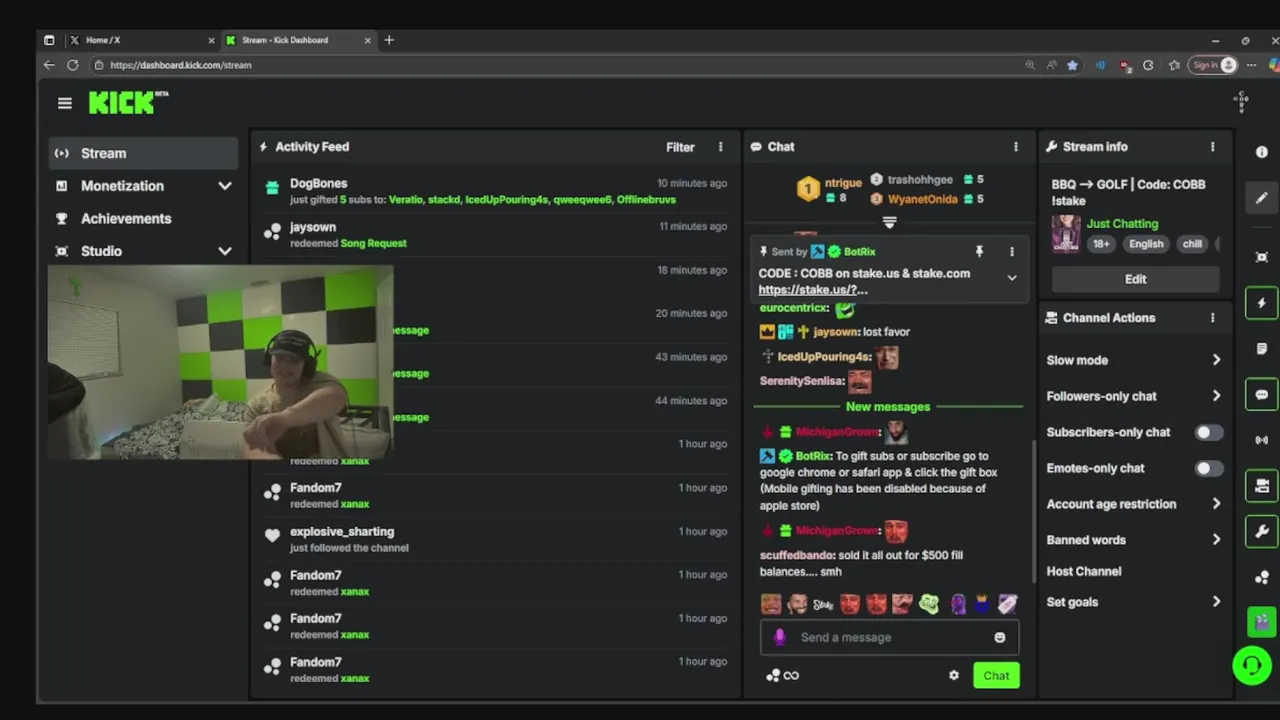Viewport: 1280px width, 720px height.
Task: Go back in the browser
Action: pyautogui.click(x=49, y=65)
